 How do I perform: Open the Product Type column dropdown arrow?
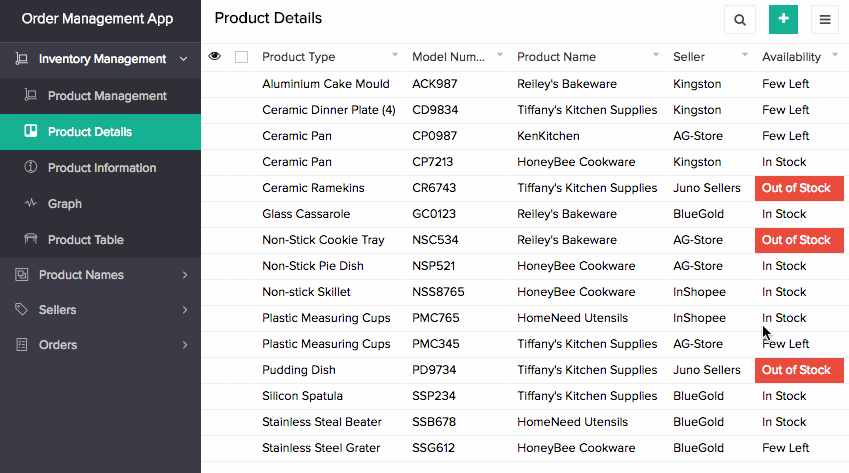[395, 54]
